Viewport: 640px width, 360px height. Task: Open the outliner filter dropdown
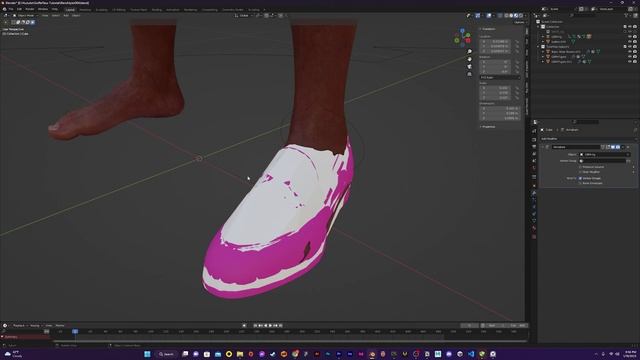[627, 16]
